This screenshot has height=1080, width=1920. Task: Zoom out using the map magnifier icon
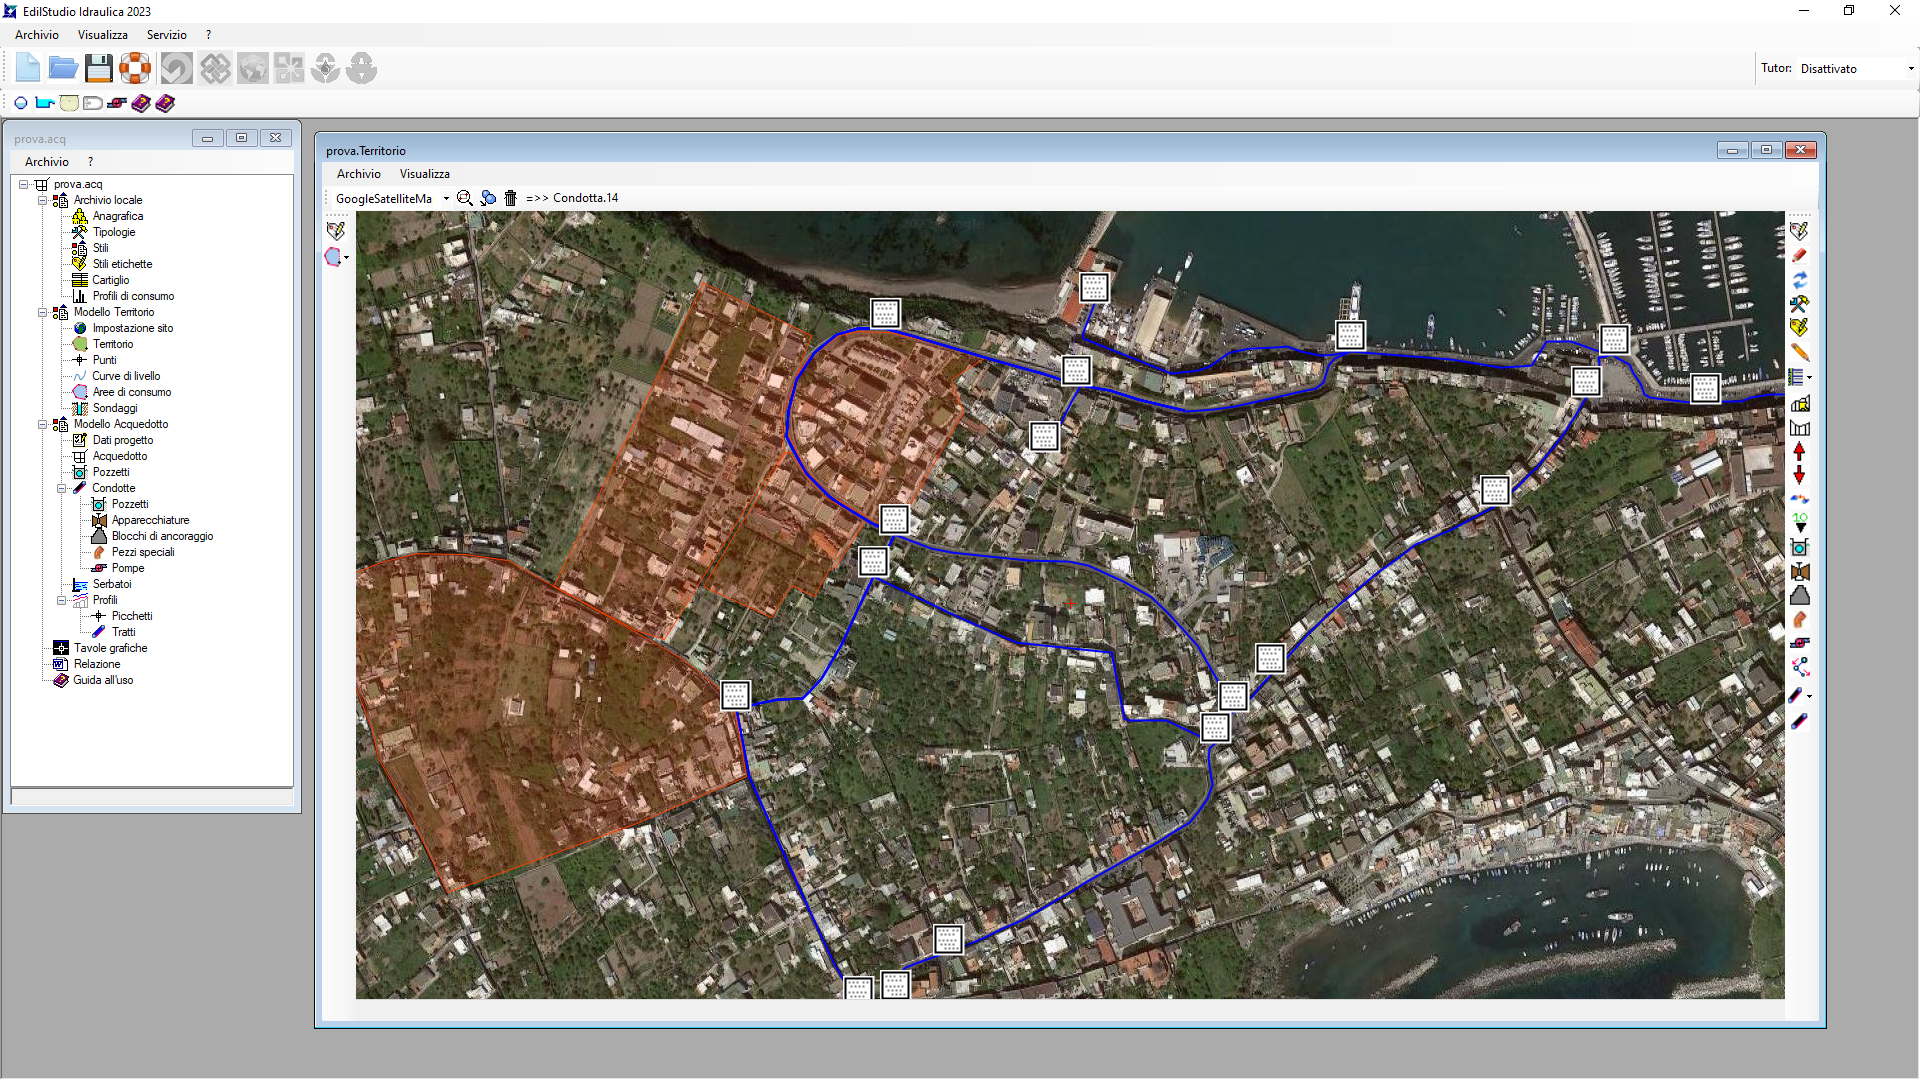coord(465,198)
